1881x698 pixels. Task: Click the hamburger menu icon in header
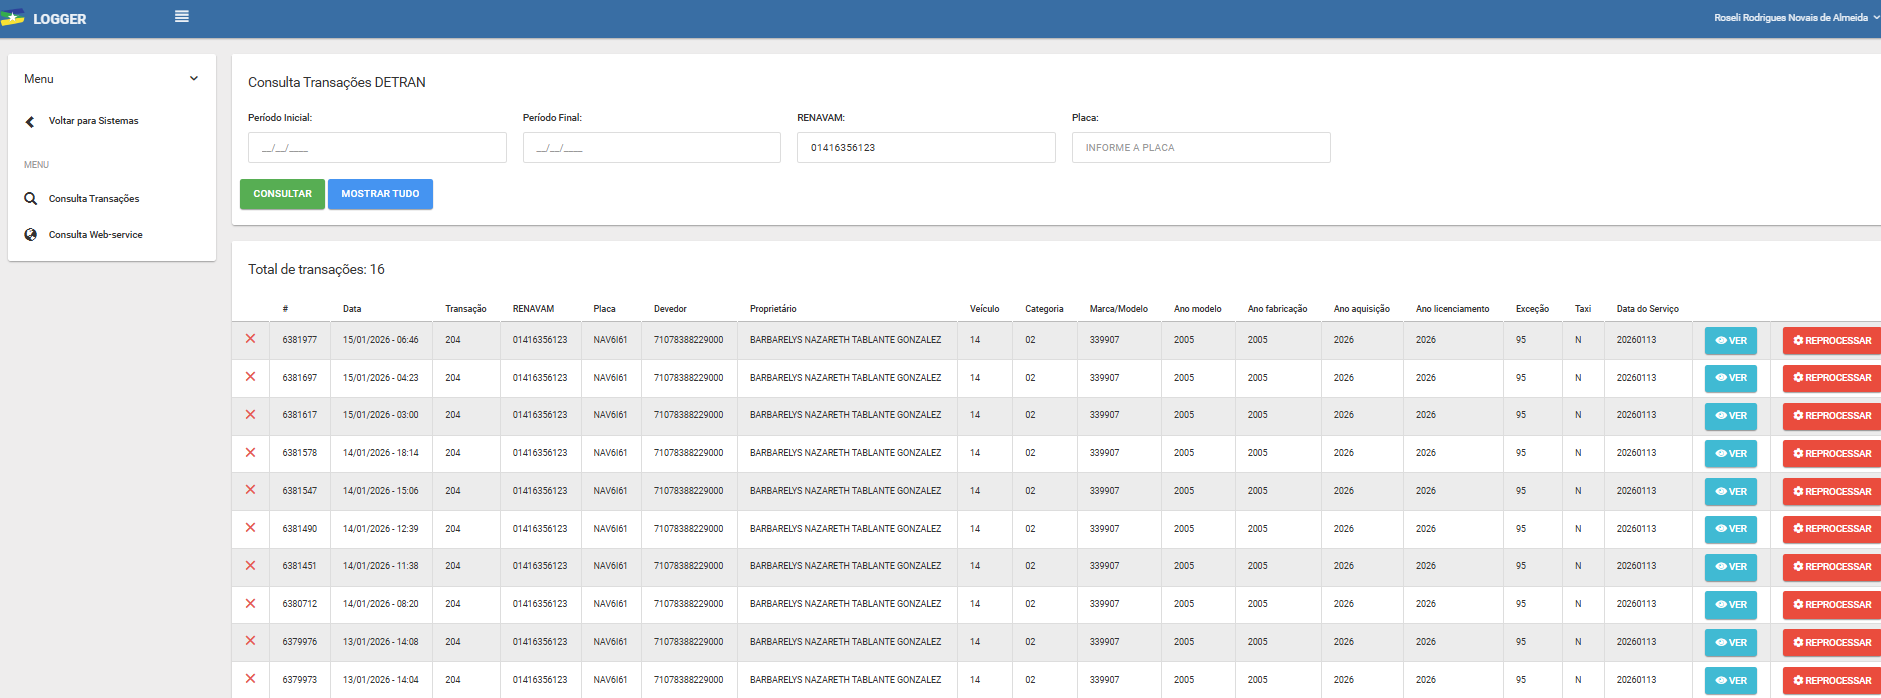click(x=181, y=17)
